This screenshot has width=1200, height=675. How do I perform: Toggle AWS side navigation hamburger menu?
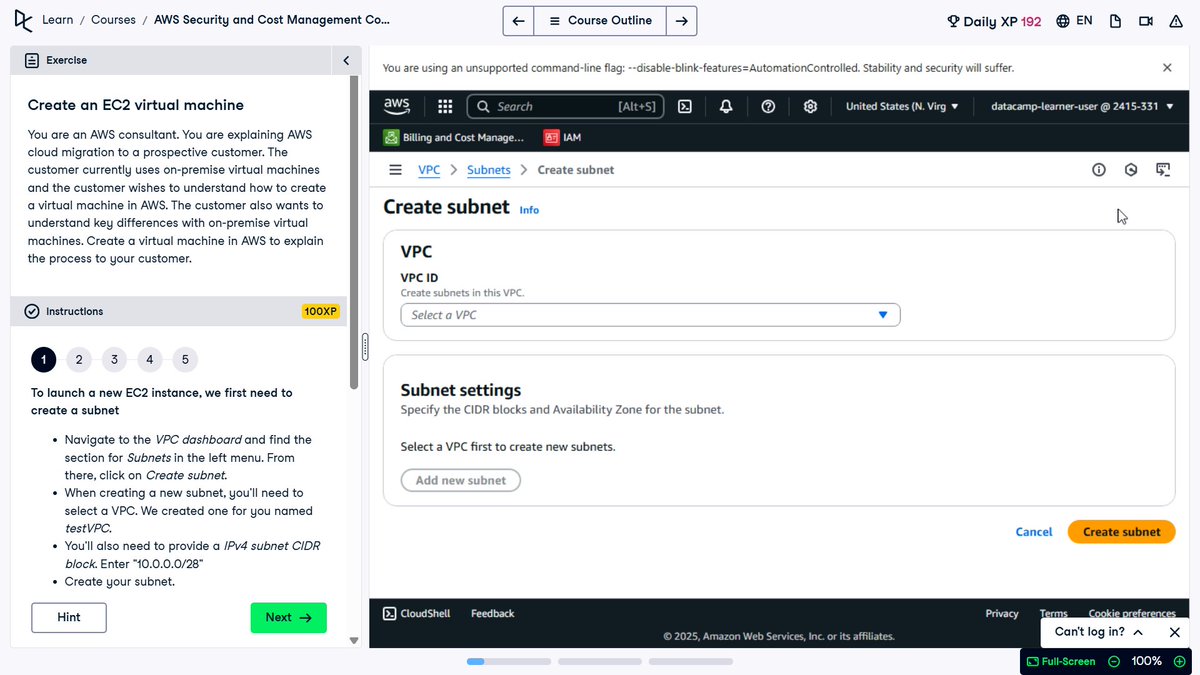click(396, 170)
